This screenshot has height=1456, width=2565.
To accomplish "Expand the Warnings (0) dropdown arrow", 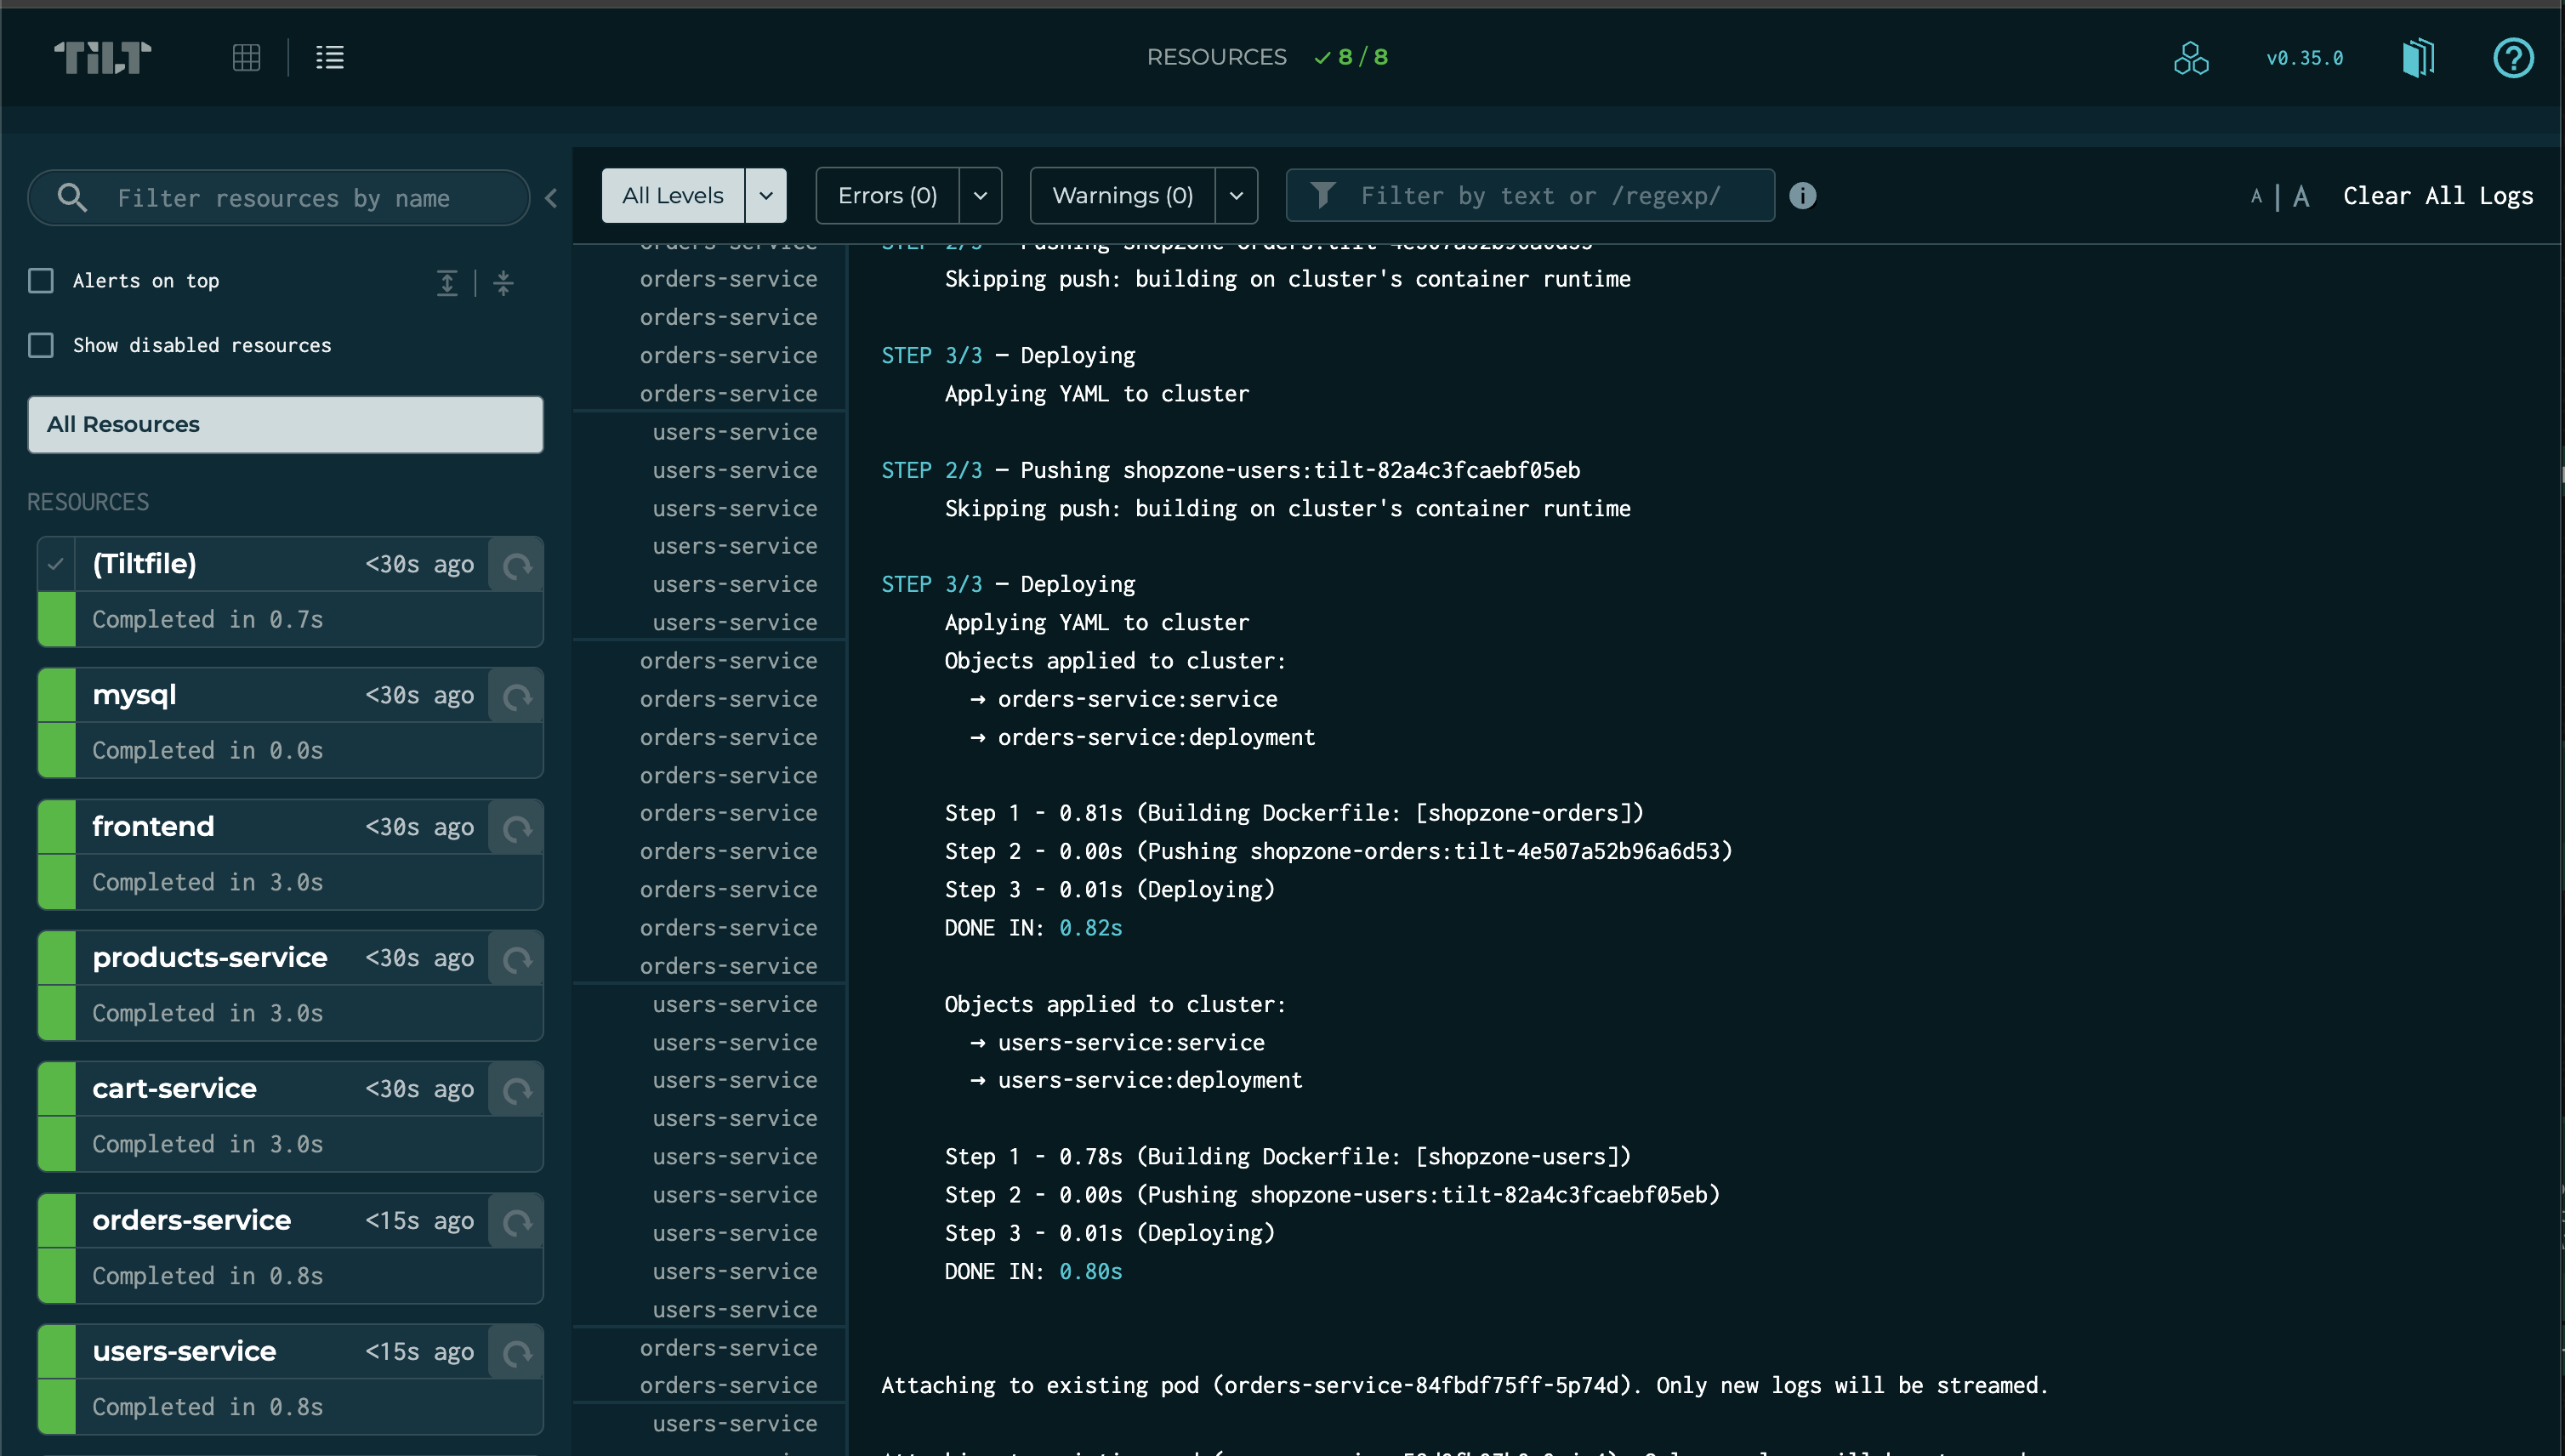I will tap(1236, 196).
